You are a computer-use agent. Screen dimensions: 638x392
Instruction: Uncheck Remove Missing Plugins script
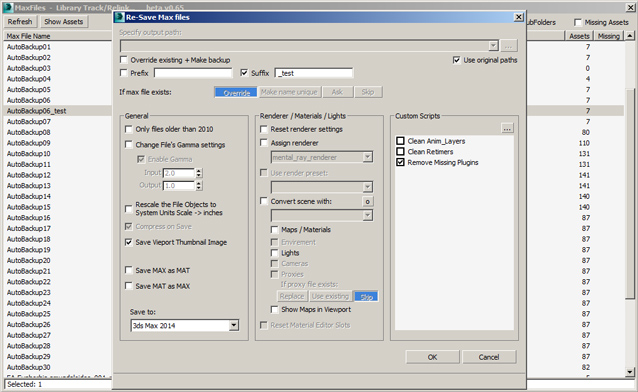tap(400, 162)
